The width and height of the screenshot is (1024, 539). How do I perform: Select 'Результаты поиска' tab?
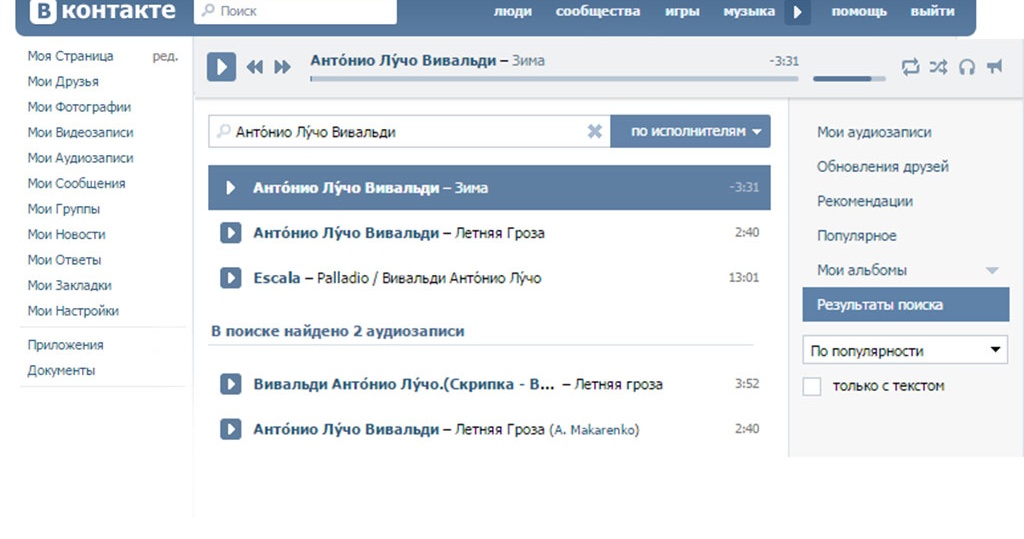click(906, 304)
